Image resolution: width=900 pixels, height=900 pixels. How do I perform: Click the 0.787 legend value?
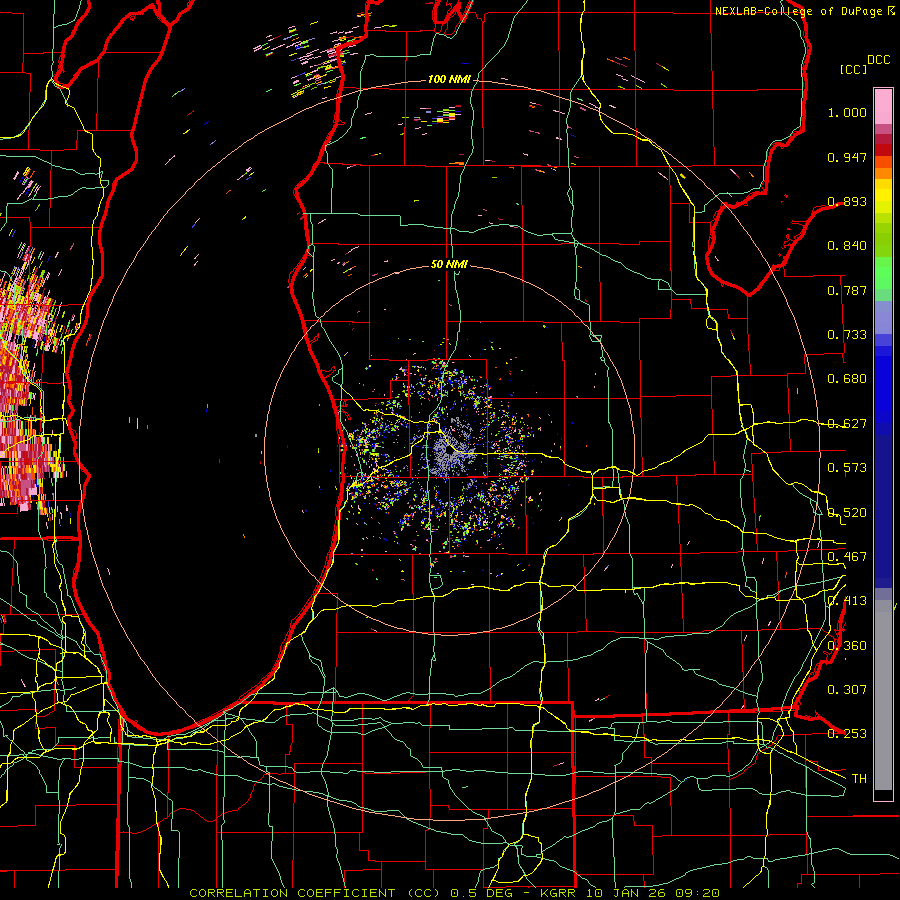(847, 290)
